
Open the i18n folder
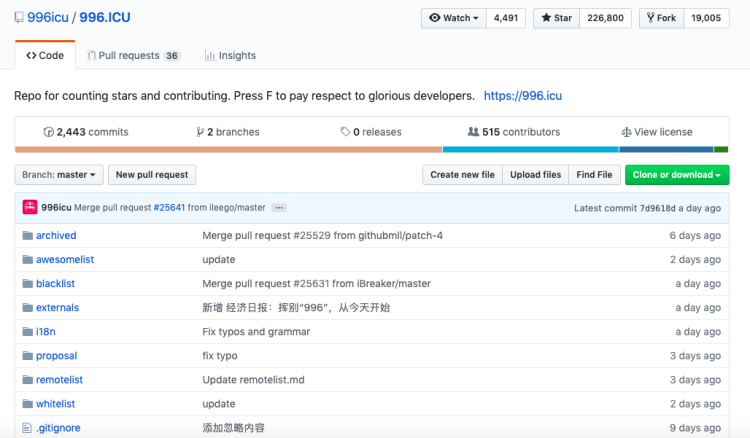[x=46, y=331]
